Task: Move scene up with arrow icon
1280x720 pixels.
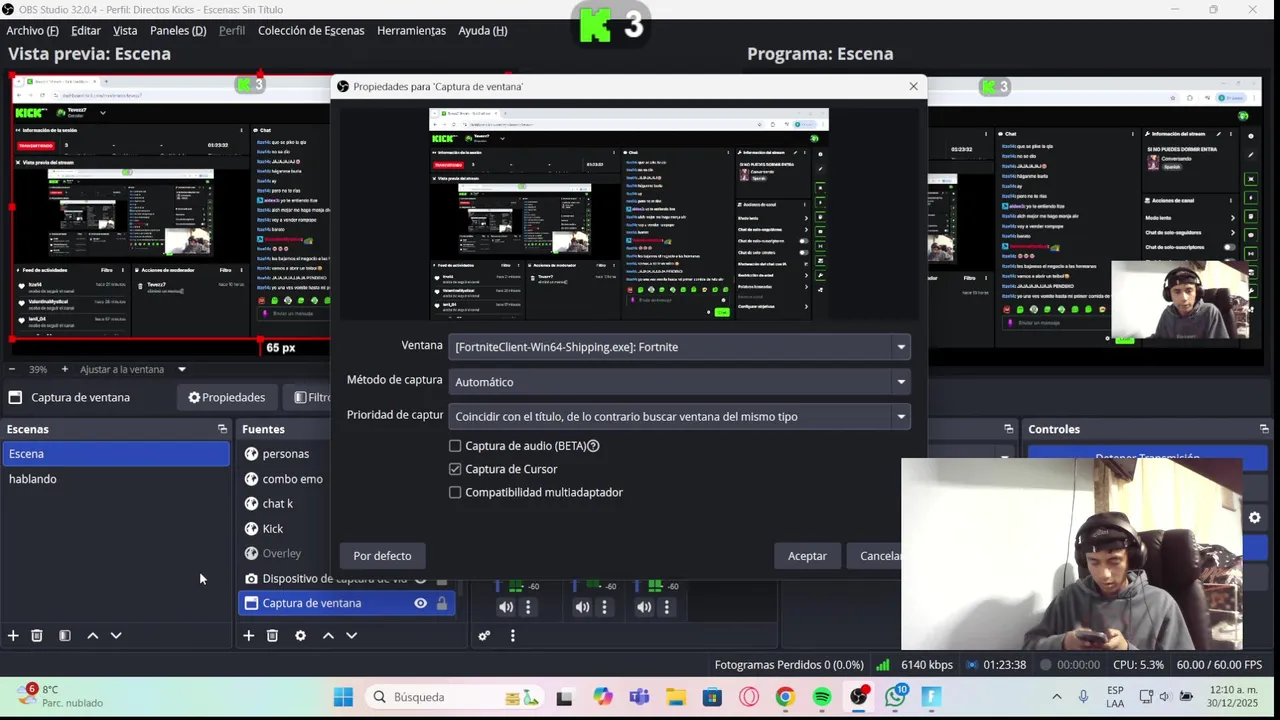Action: (x=92, y=635)
